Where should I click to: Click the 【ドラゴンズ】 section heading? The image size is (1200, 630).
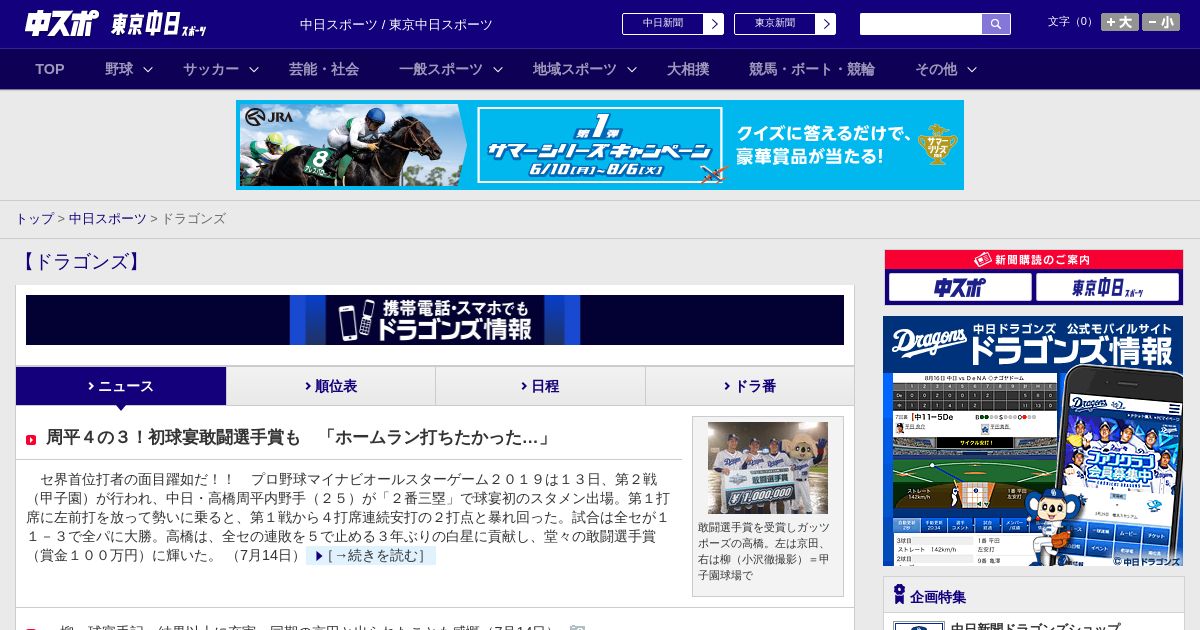tap(80, 262)
